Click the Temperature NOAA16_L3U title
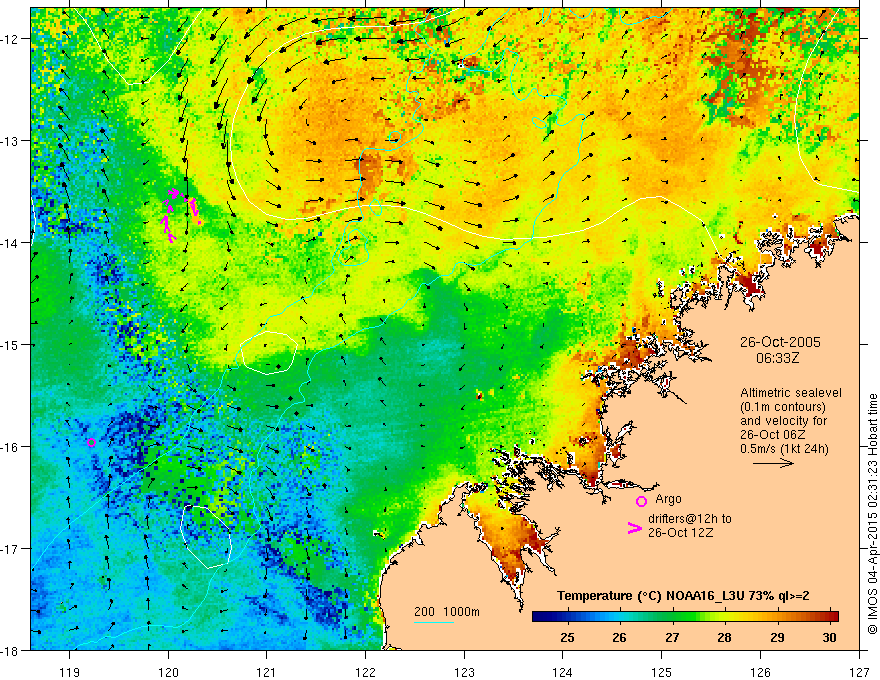 coord(683,595)
